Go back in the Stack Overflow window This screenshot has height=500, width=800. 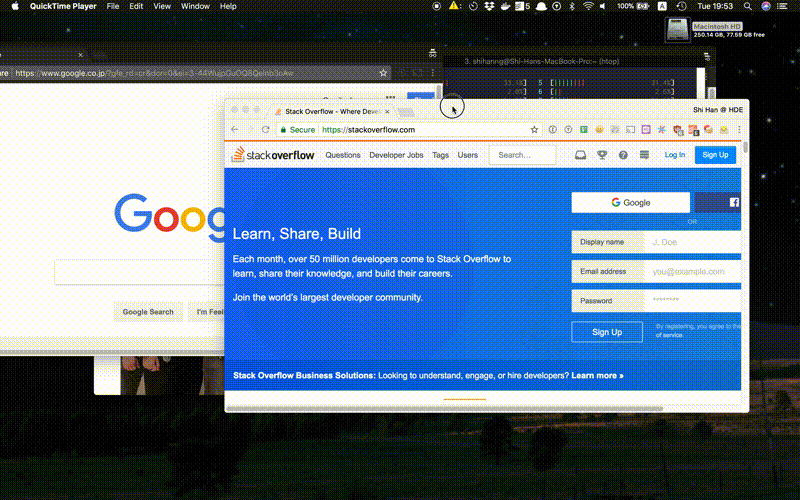(235, 130)
